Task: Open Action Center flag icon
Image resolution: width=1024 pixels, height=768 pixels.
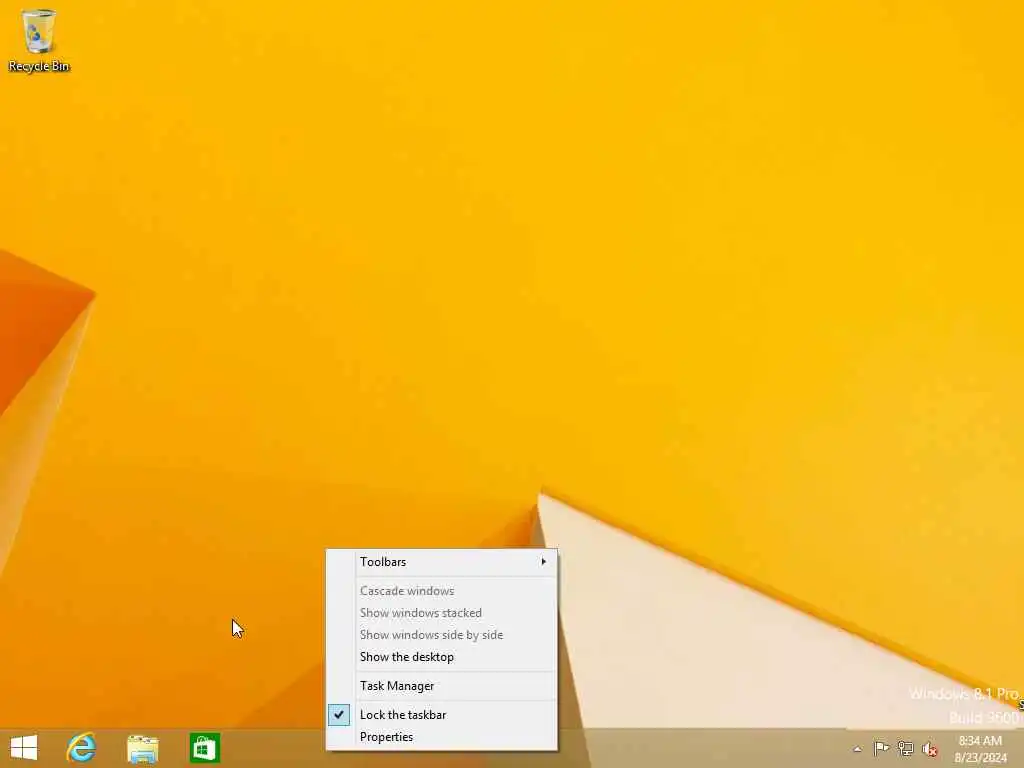Action: (x=881, y=748)
